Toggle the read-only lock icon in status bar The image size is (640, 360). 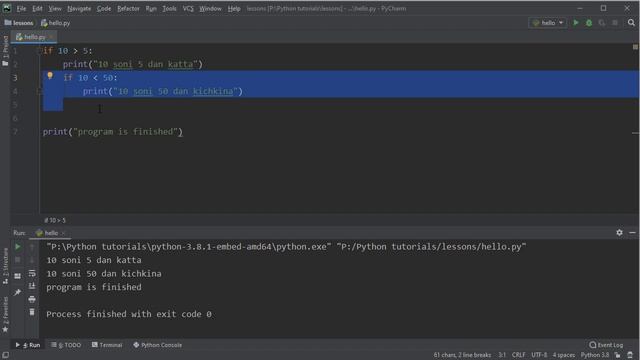(618, 355)
